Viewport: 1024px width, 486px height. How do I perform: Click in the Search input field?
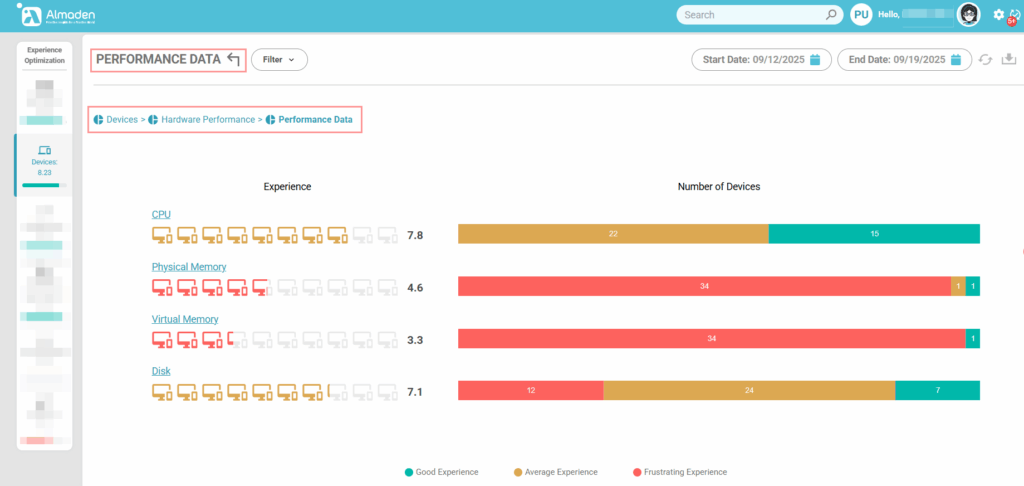coord(750,15)
